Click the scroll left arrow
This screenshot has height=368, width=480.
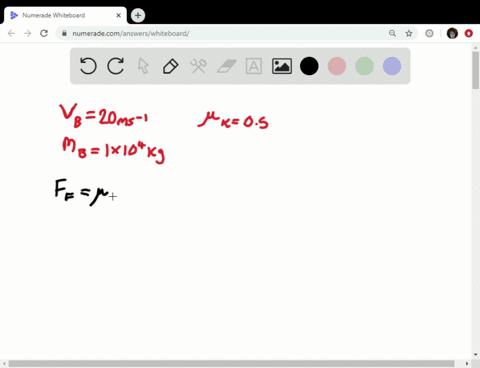4,363
